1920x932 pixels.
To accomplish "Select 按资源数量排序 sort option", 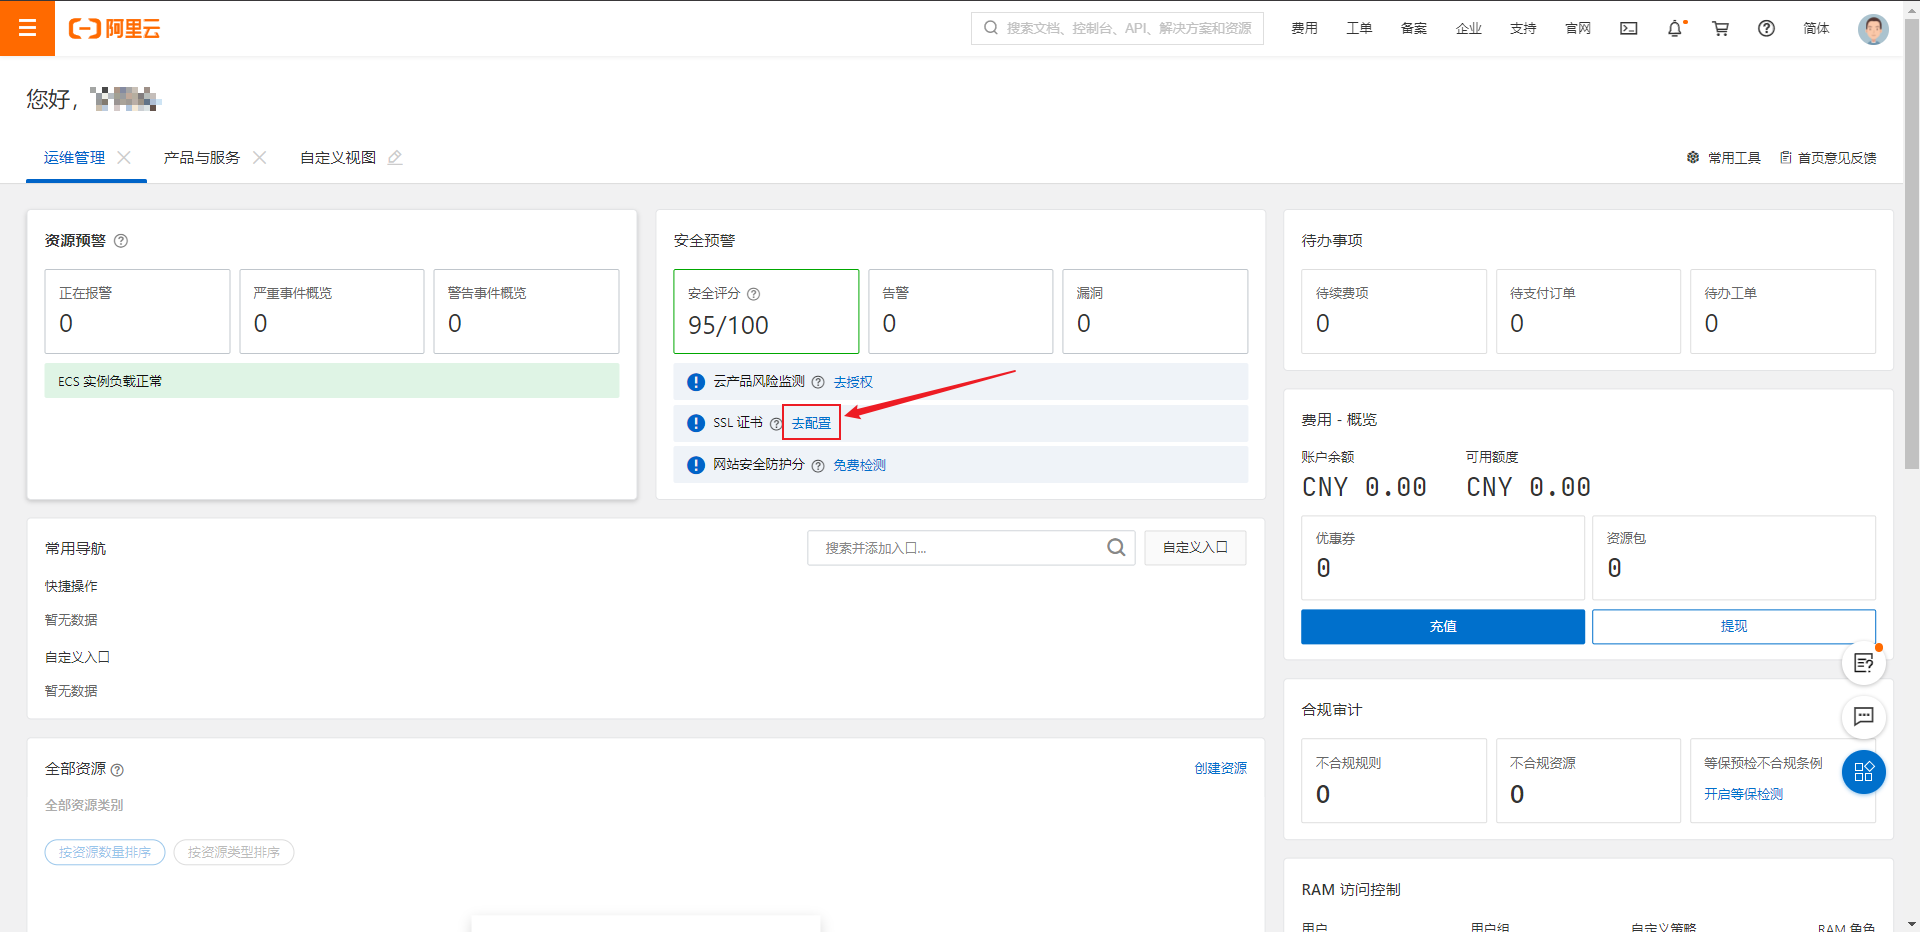I will pyautogui.click(x=105, y=852).
